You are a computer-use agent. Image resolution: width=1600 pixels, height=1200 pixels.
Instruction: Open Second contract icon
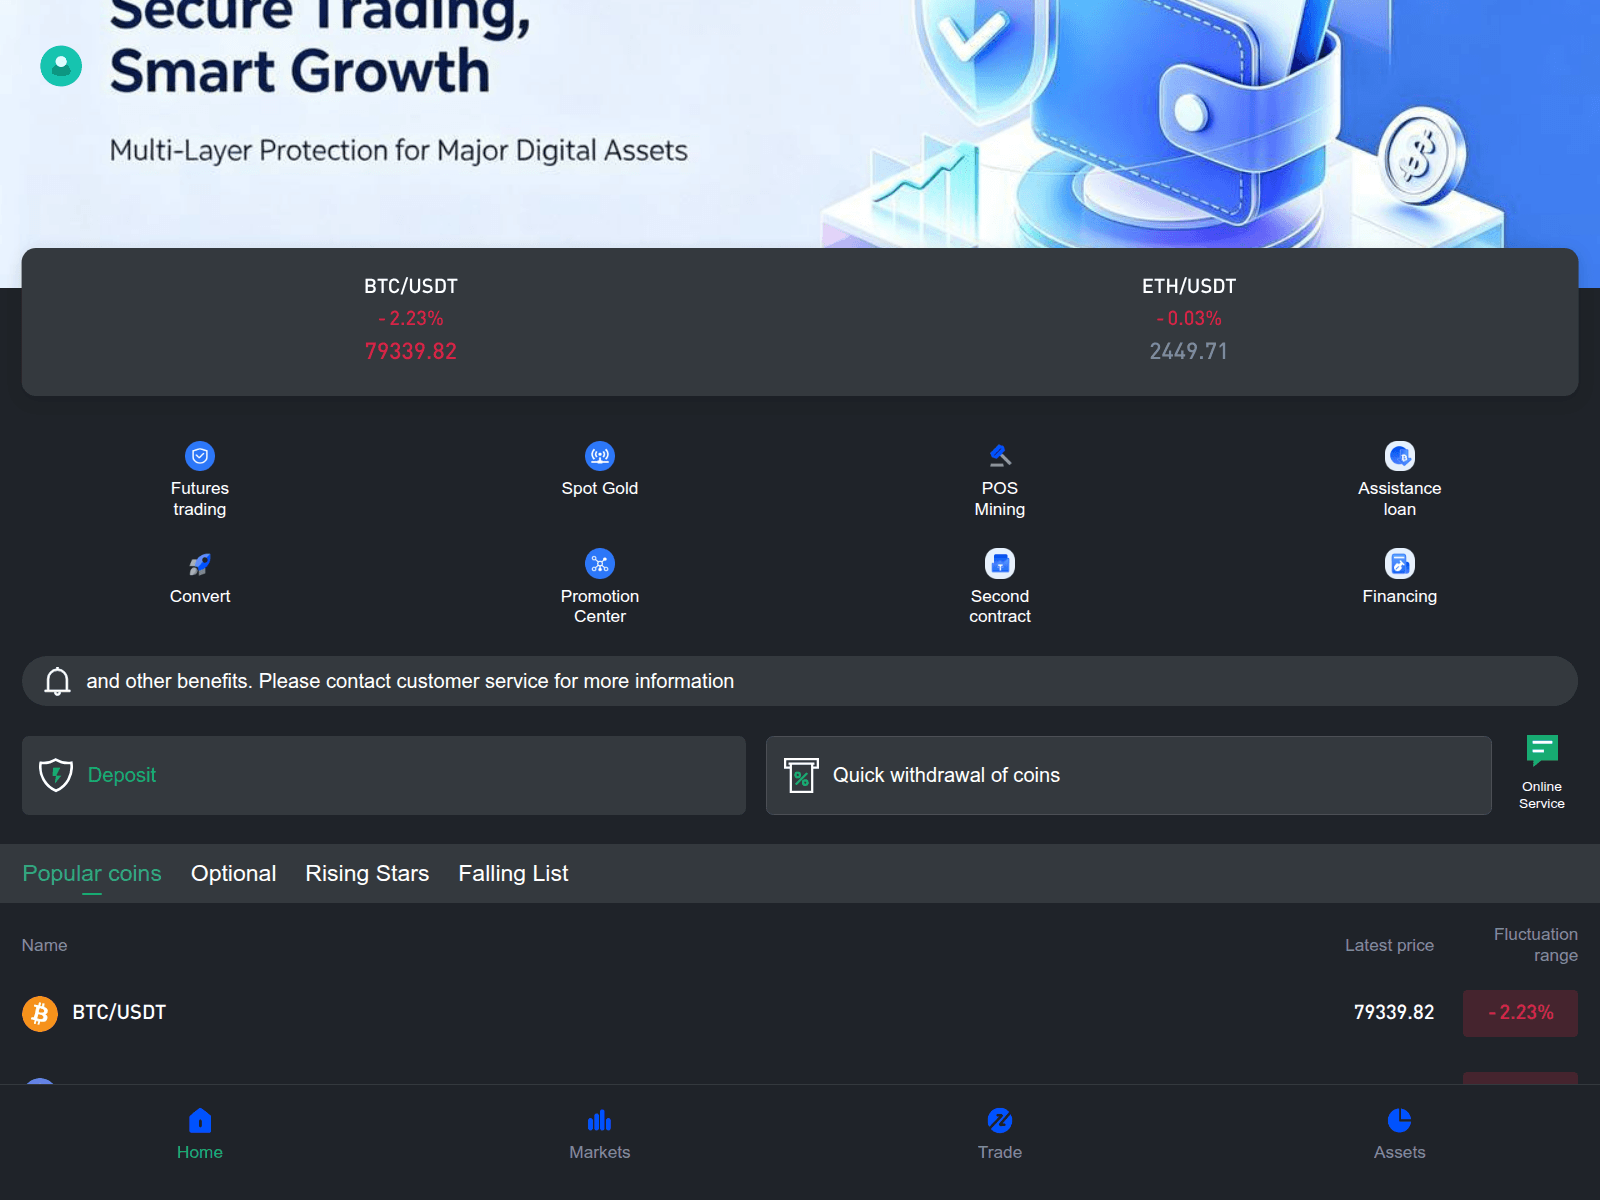[1000, 564]
